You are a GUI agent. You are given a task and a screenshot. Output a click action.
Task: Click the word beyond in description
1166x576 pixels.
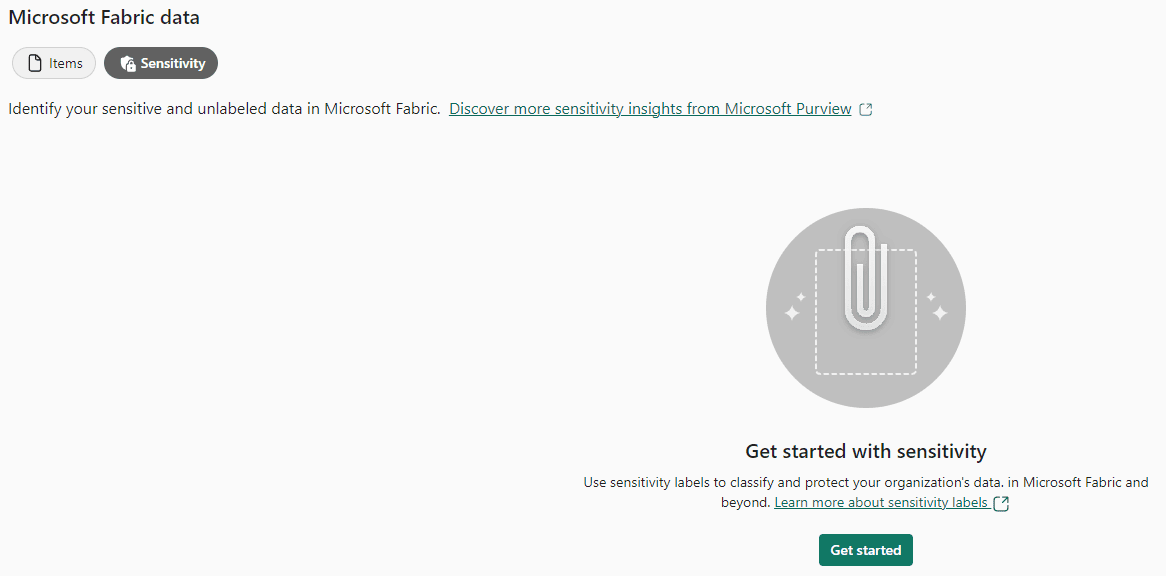[745, 503]
